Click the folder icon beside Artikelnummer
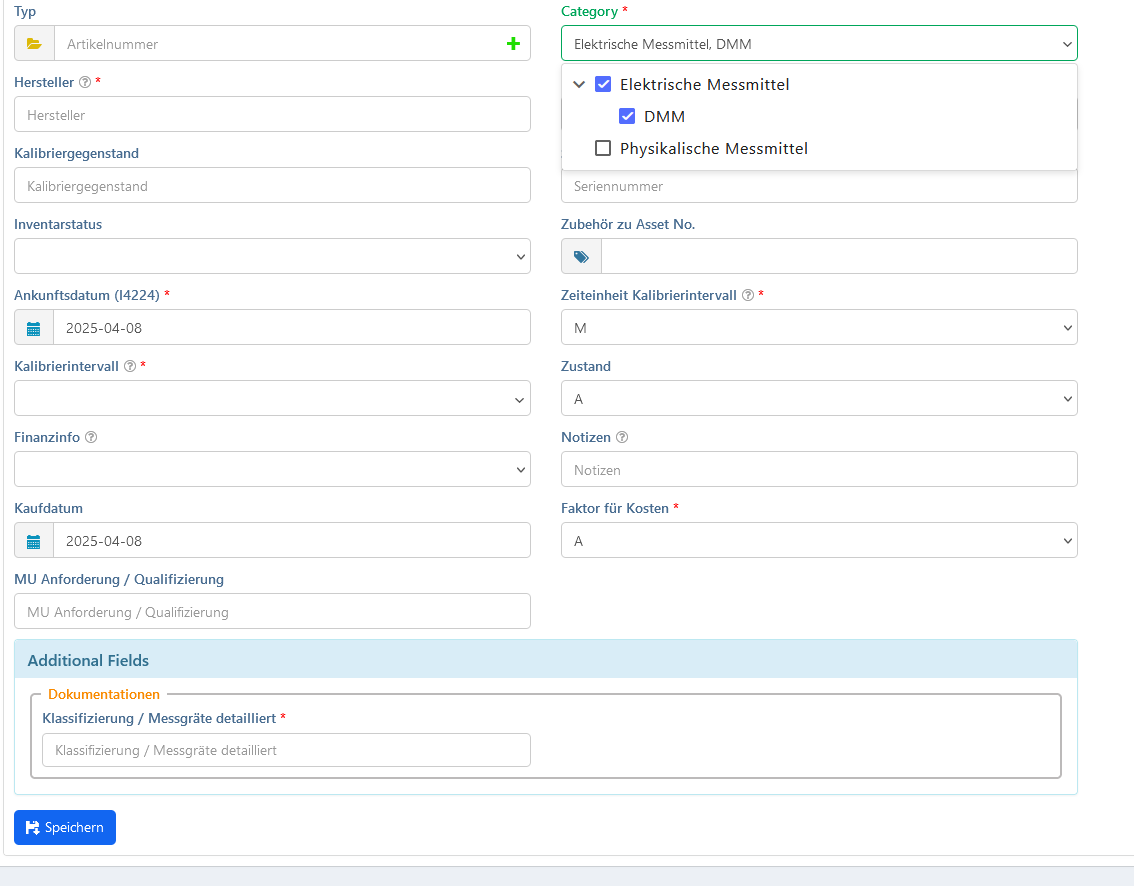 34,44
